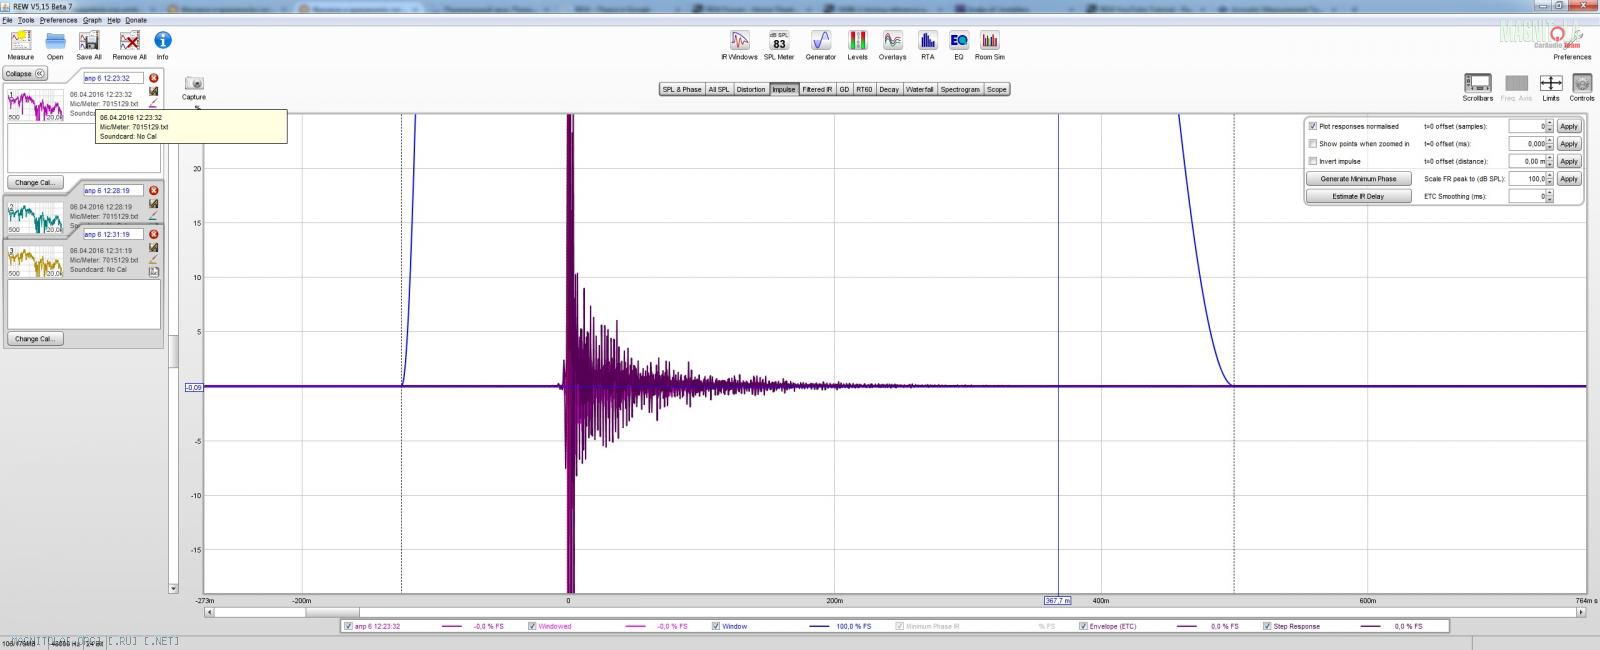Click Change Cal under the third measurement
This screenshot has width=1600, height=650.
coord(35,339)
